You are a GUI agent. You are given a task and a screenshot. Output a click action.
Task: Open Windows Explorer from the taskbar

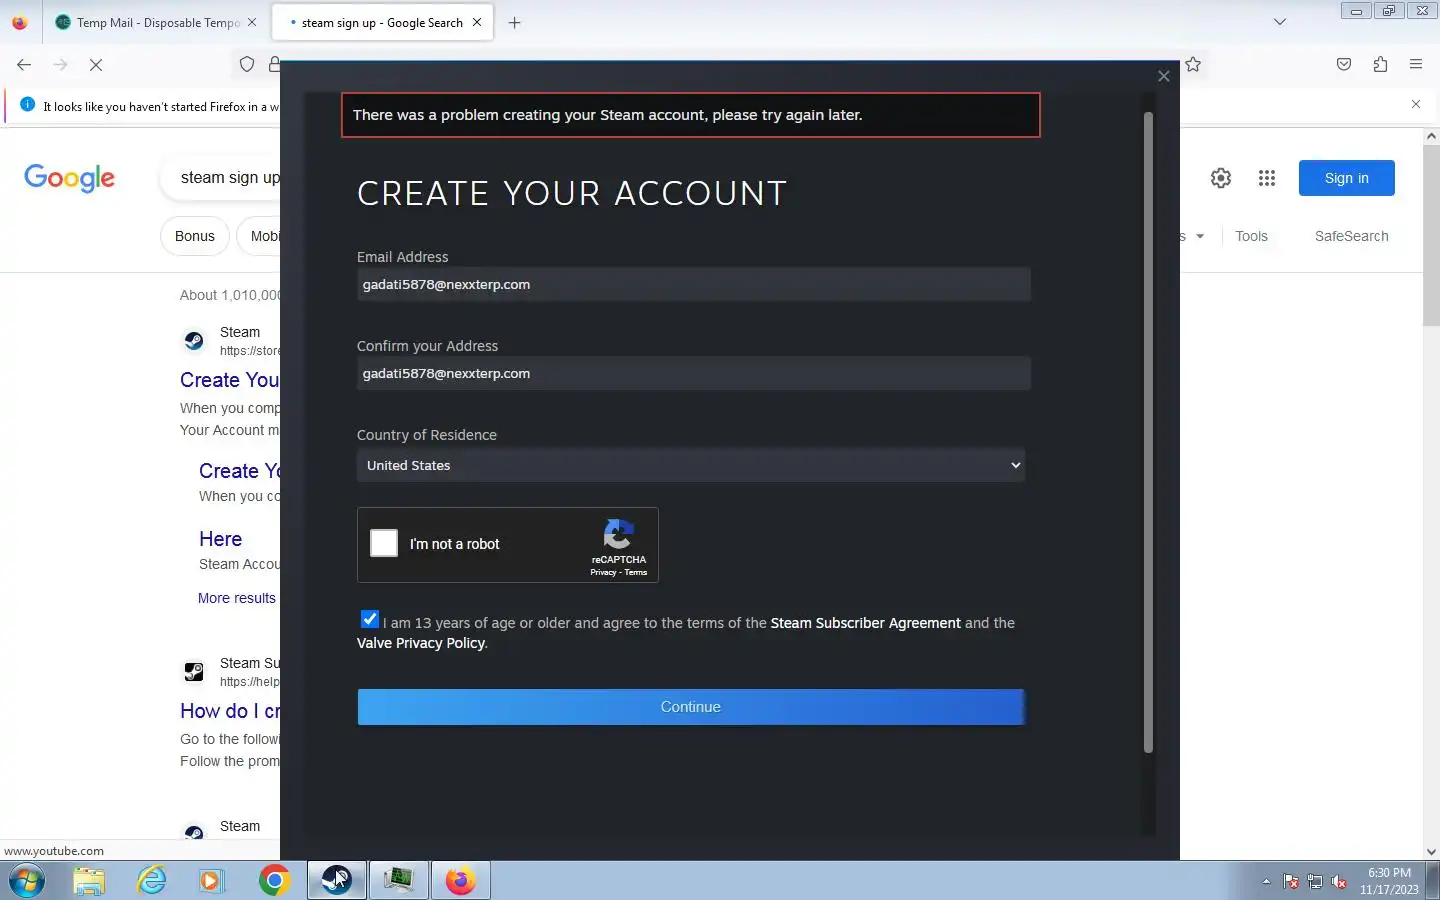point(89,881)
